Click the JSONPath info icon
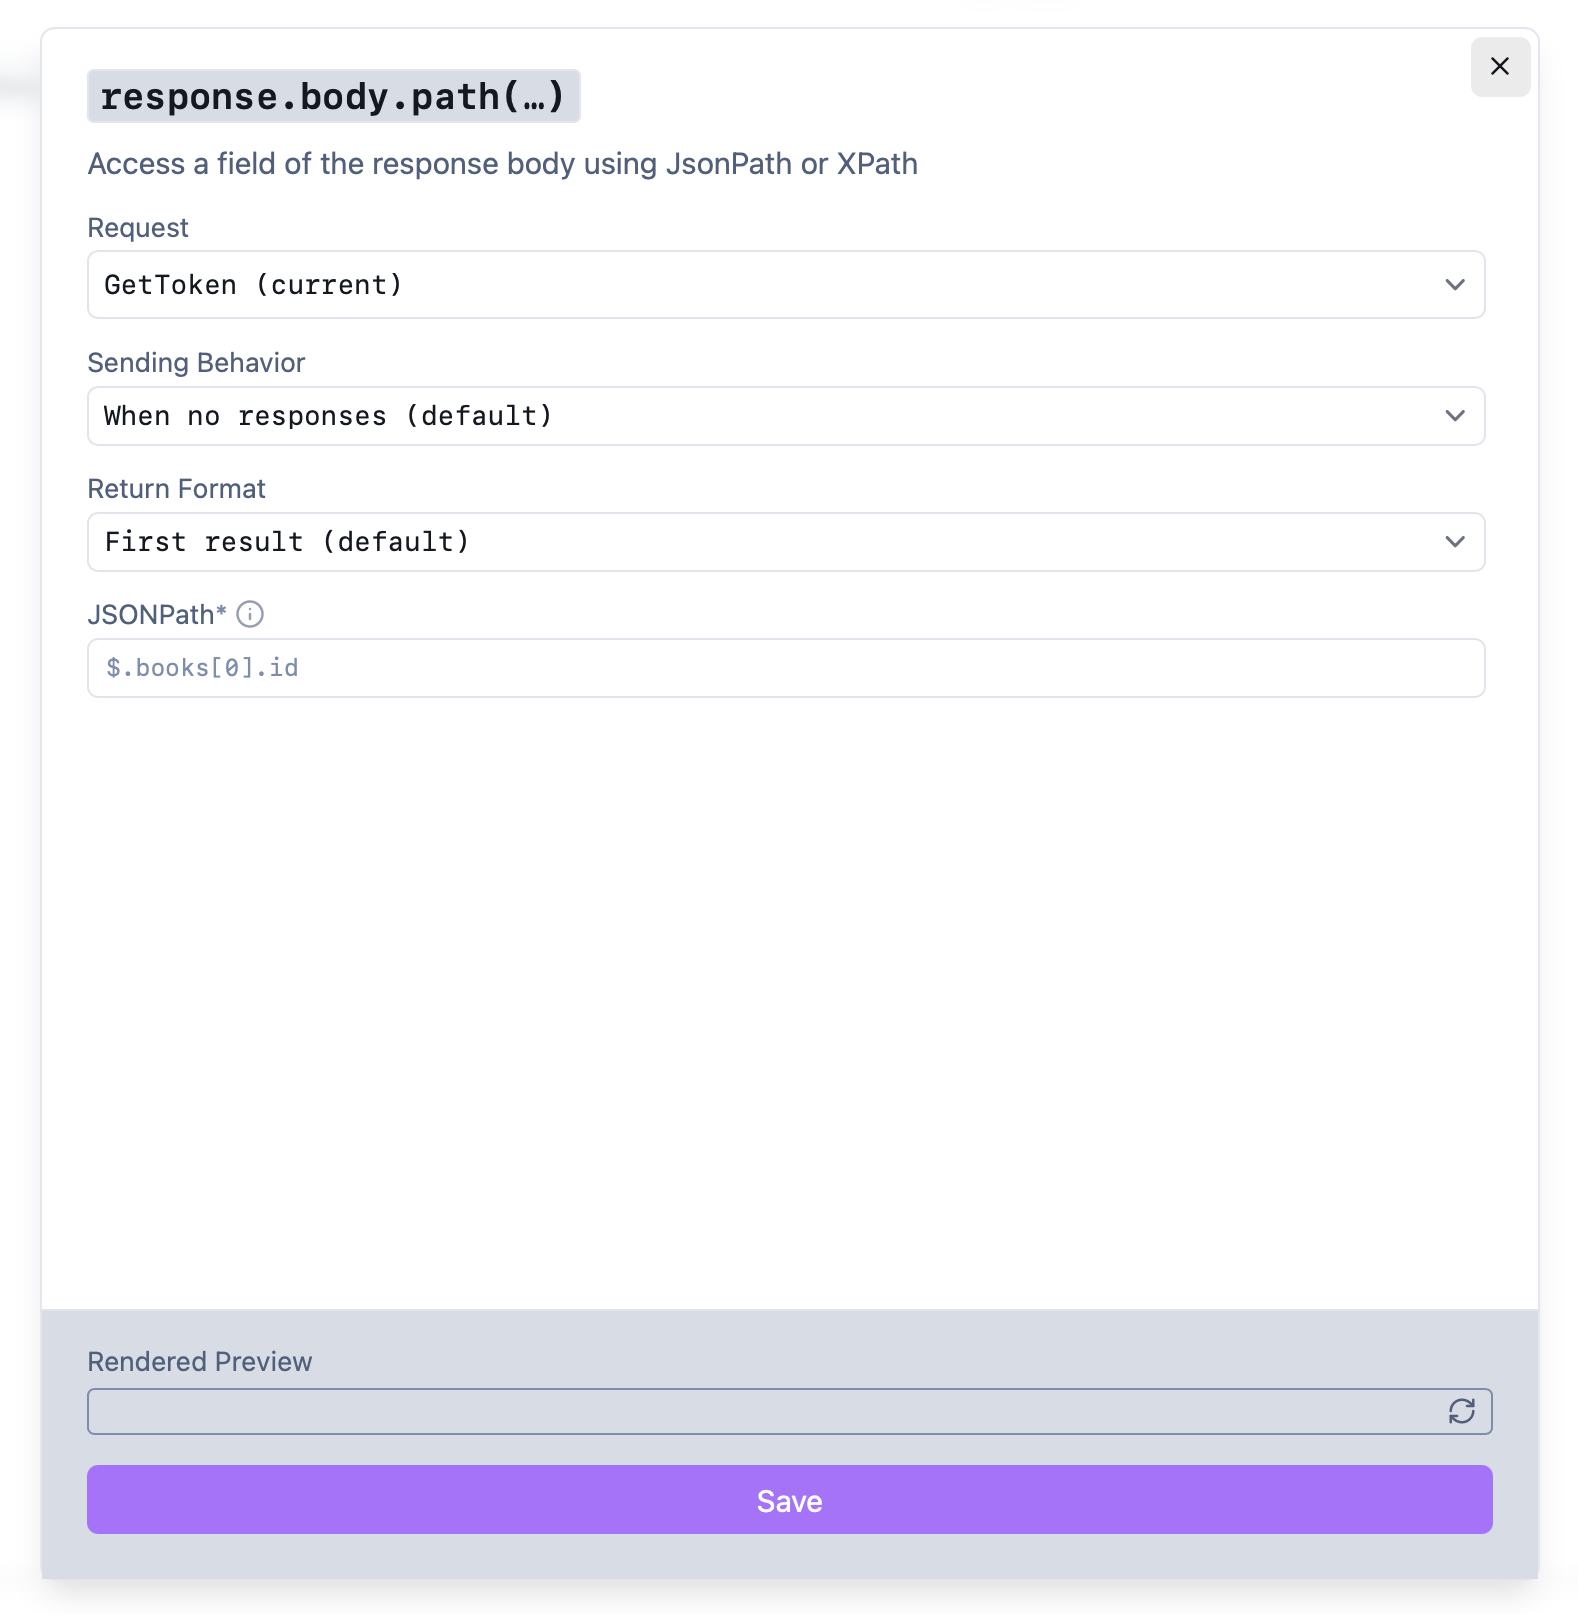This screenshot has width=1578, height=1614. (x=249, y=615)
